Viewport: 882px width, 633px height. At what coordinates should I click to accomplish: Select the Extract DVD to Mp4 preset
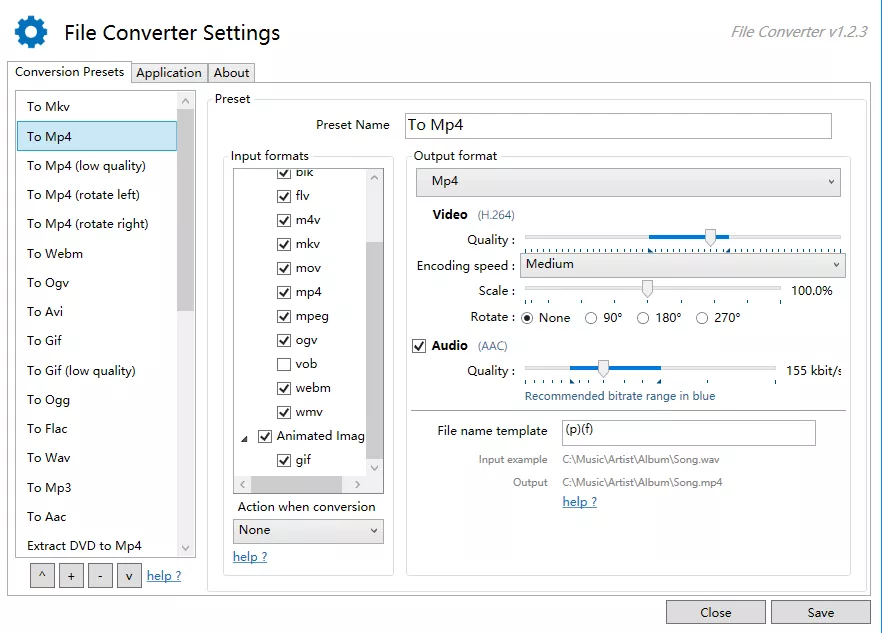[97, 545]
